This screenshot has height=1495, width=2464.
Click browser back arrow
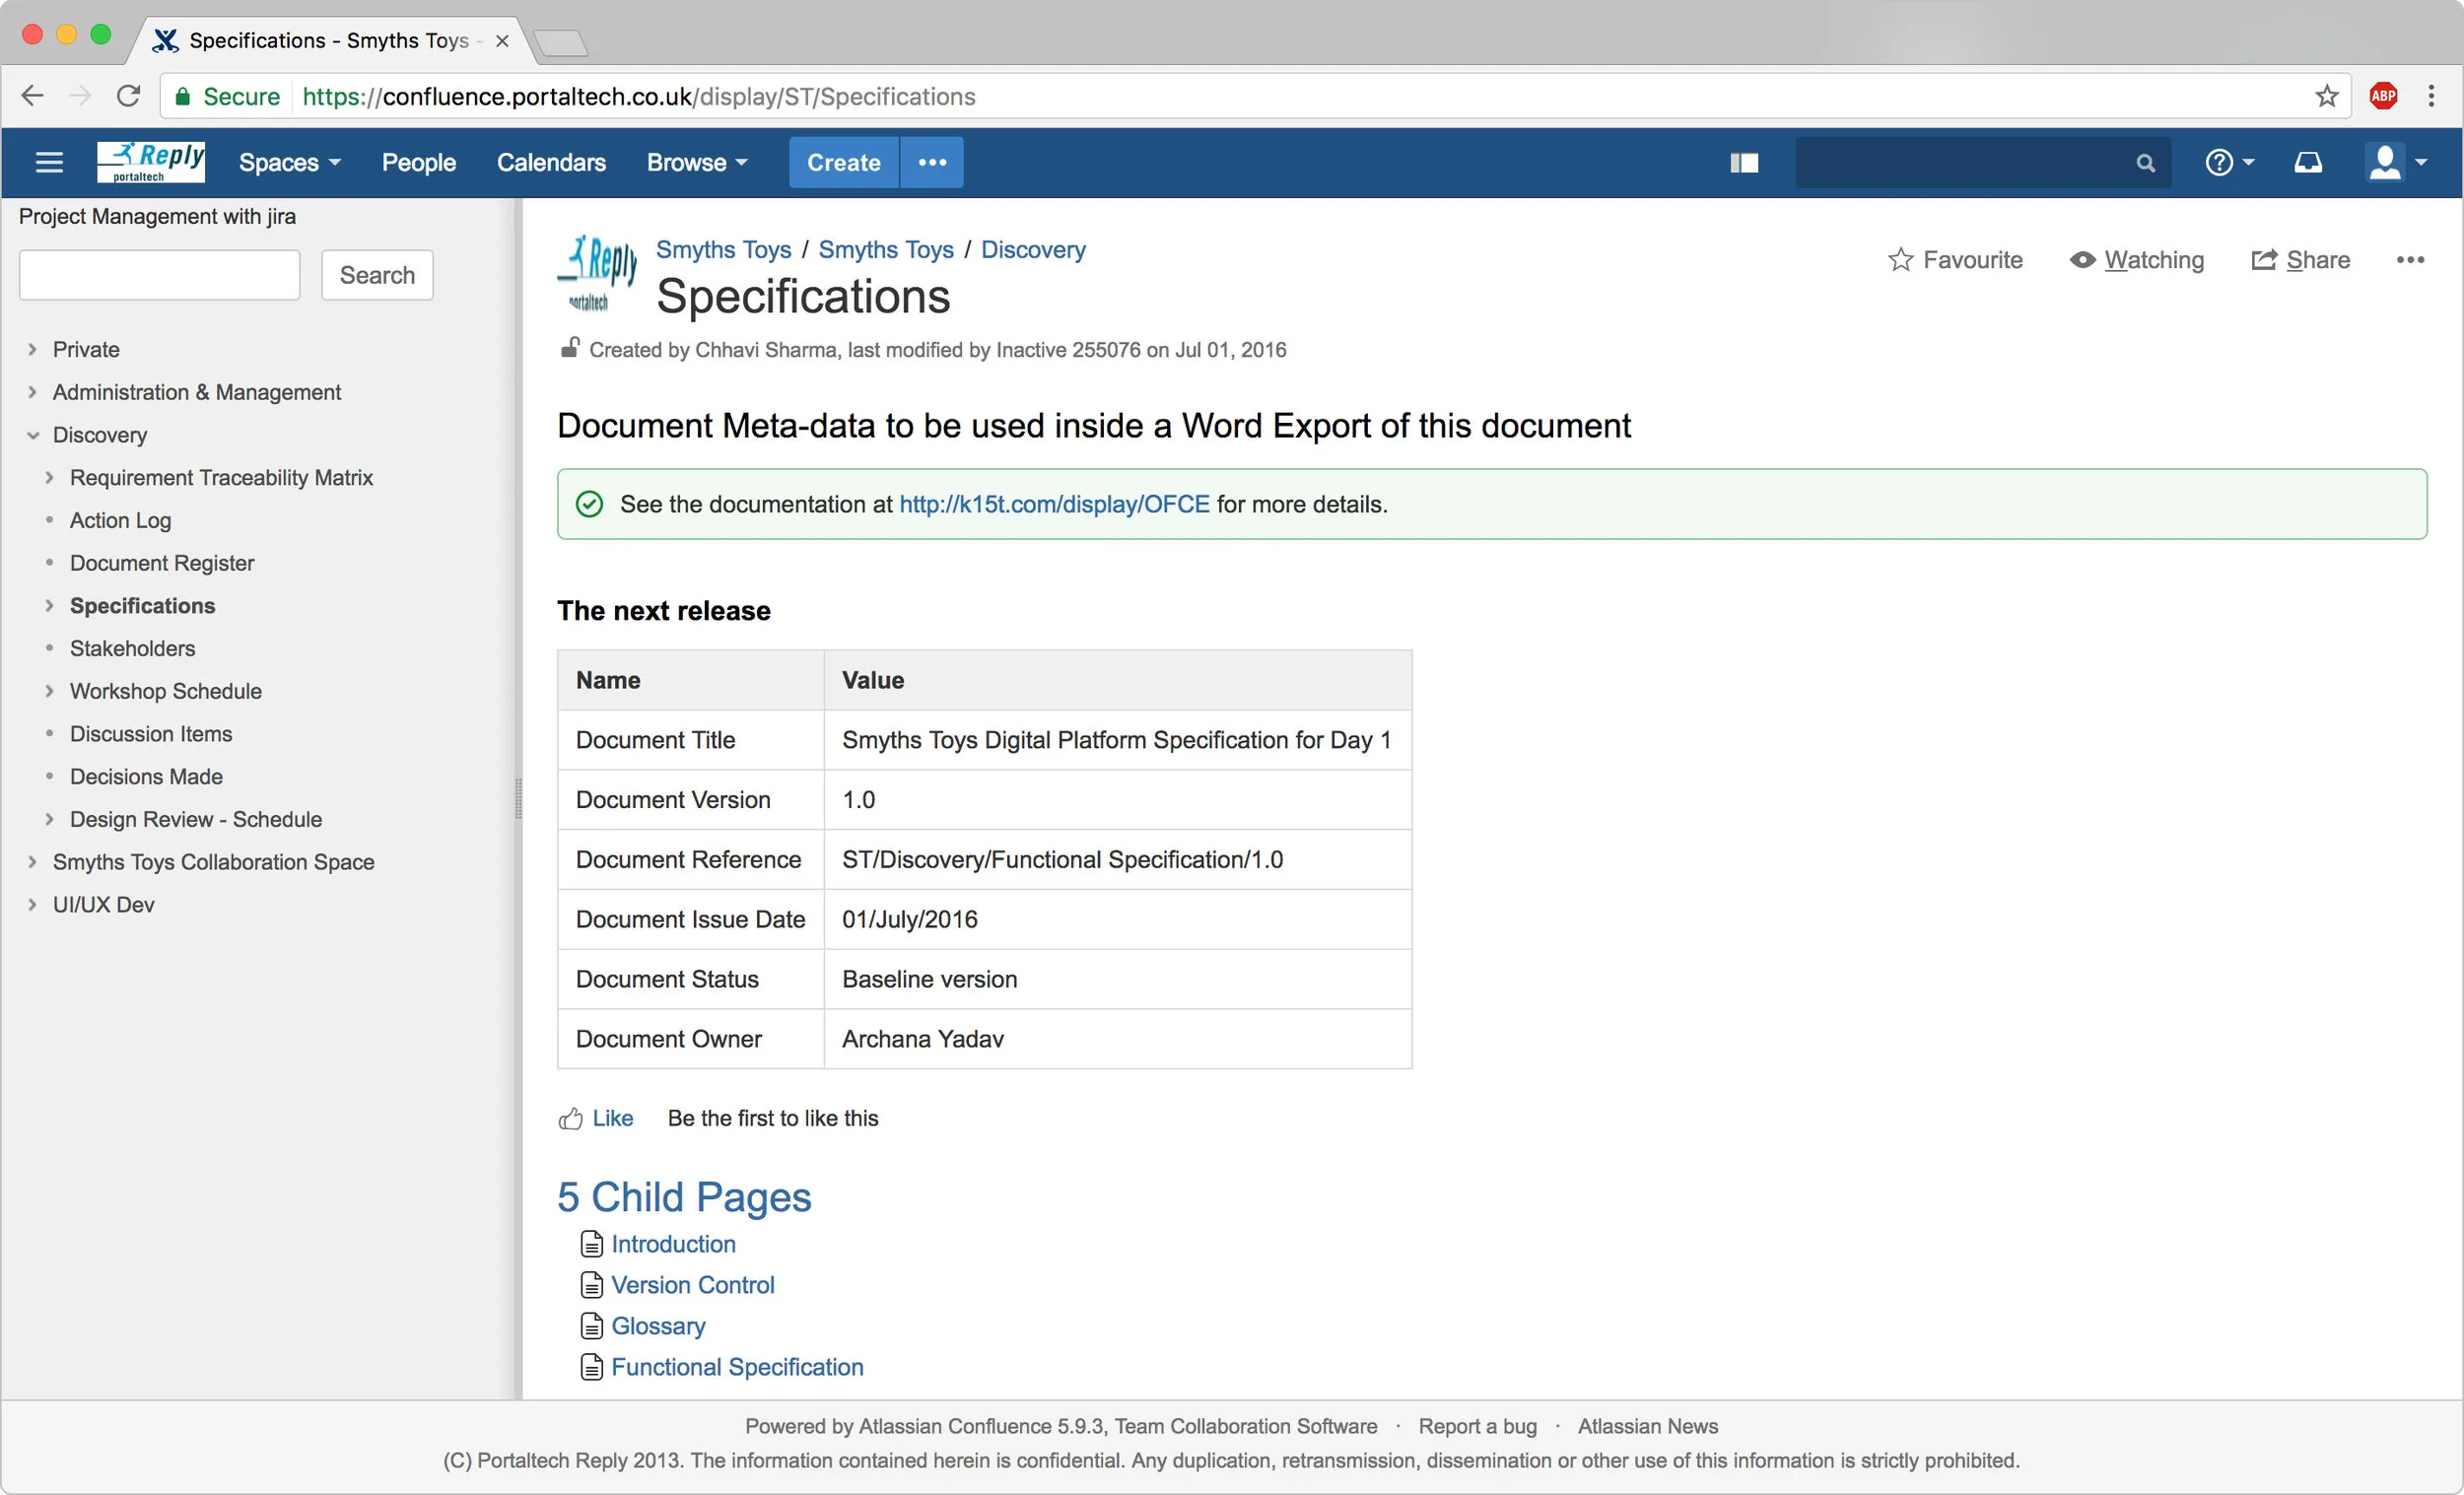pyautogui.click(x=33, y=96)
